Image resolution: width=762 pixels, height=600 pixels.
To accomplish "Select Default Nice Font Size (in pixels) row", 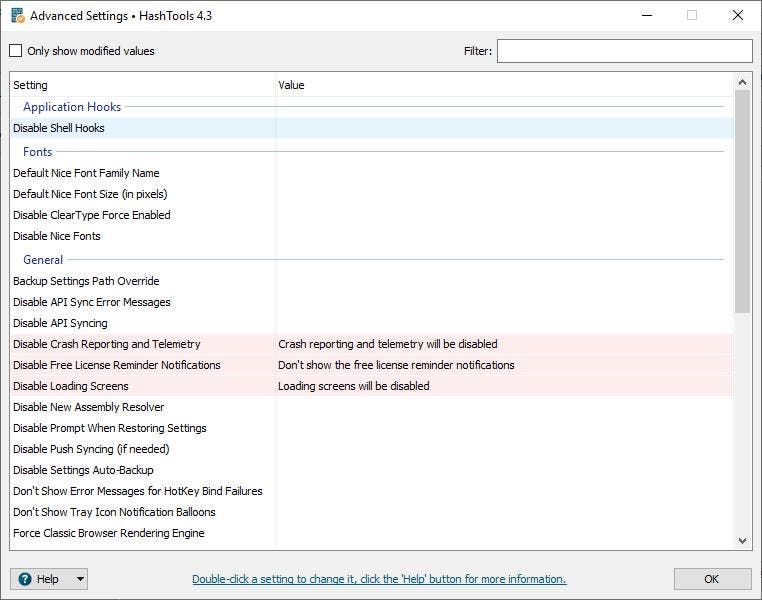I will [x=372, y=194].
